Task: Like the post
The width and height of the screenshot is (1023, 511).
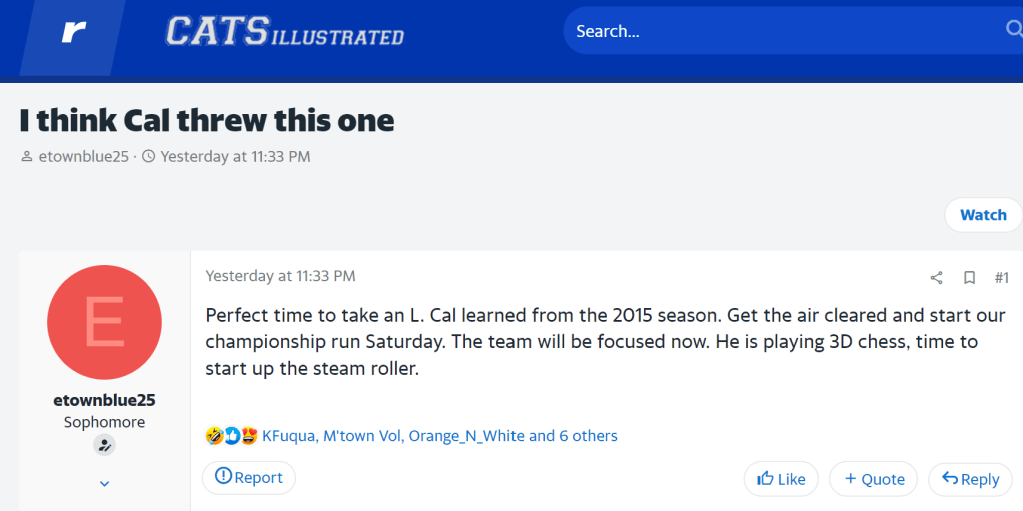Action: coord(781,479)
